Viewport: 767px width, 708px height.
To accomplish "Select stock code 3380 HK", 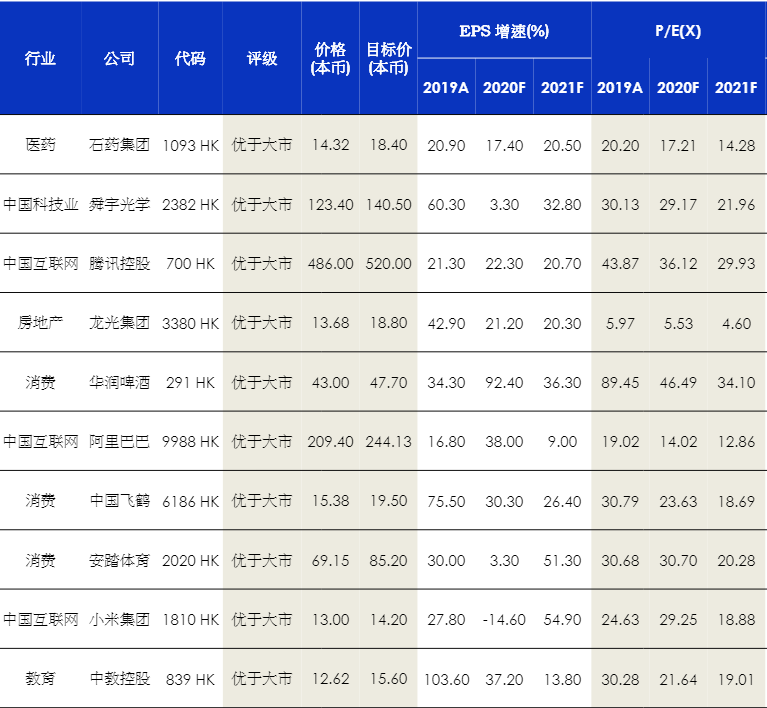I will [190, 323].
